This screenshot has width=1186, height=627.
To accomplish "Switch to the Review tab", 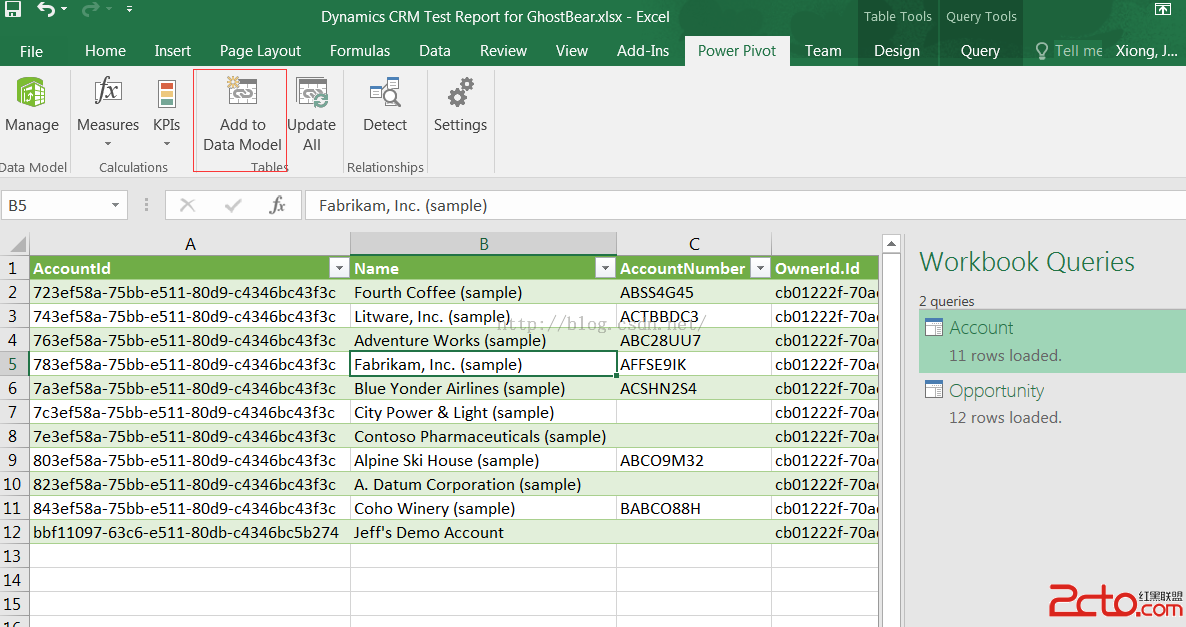I will (x=503, y=51).
